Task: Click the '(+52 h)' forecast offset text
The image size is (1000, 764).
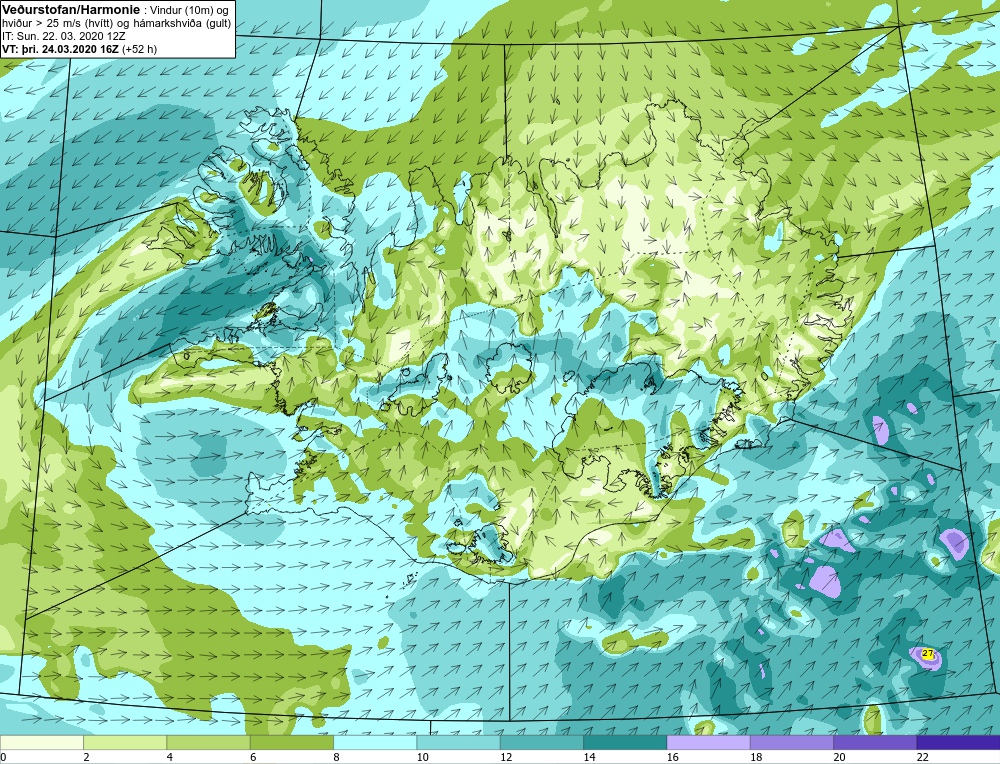Action: coord(139,49)
